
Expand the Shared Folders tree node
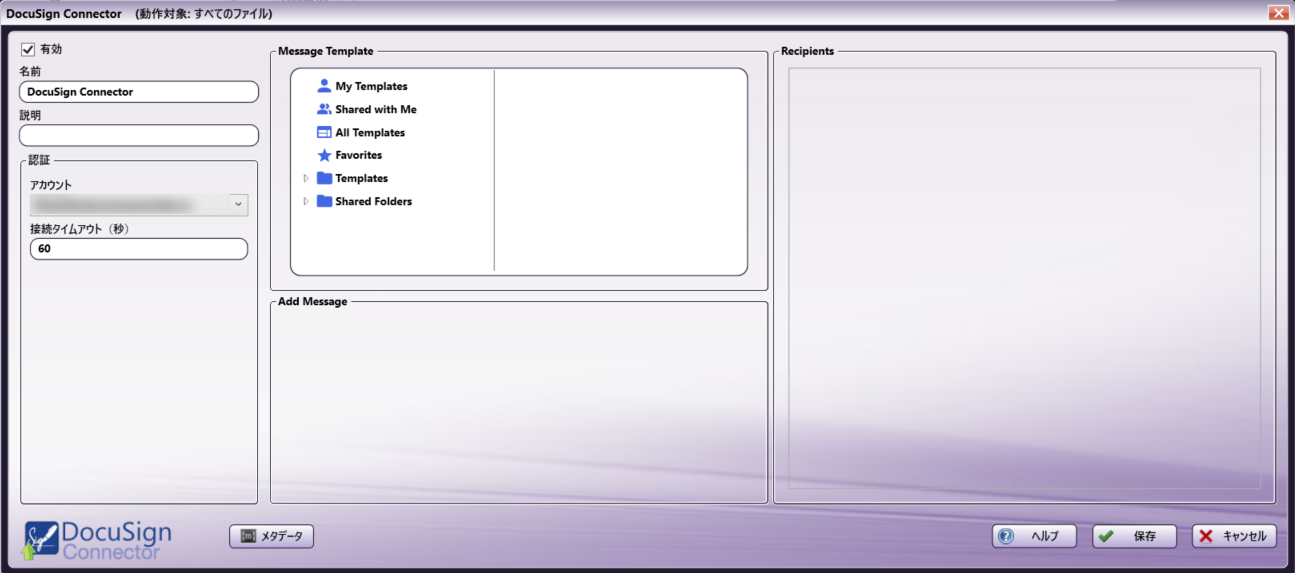(306, 201)
